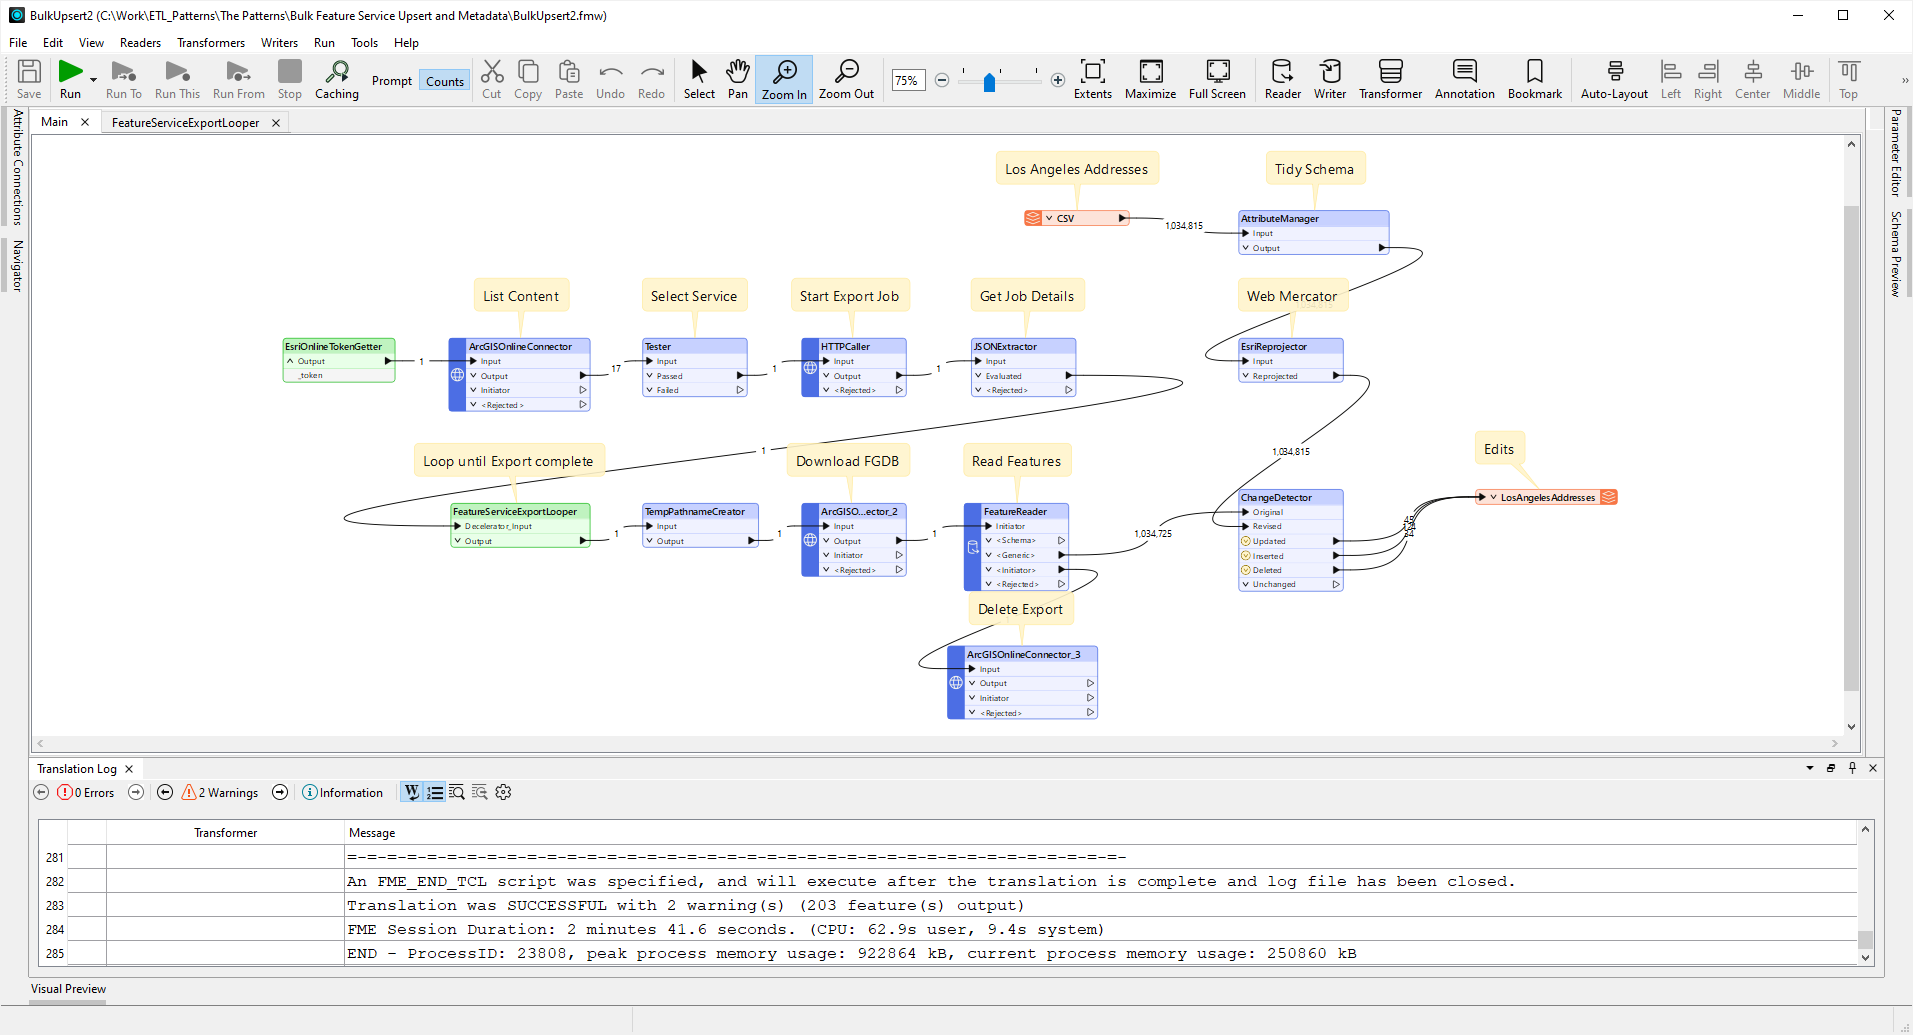Apply Auto-Layout to the workspace
Screen dimensions: 1913x1035
pos(1612,79)
